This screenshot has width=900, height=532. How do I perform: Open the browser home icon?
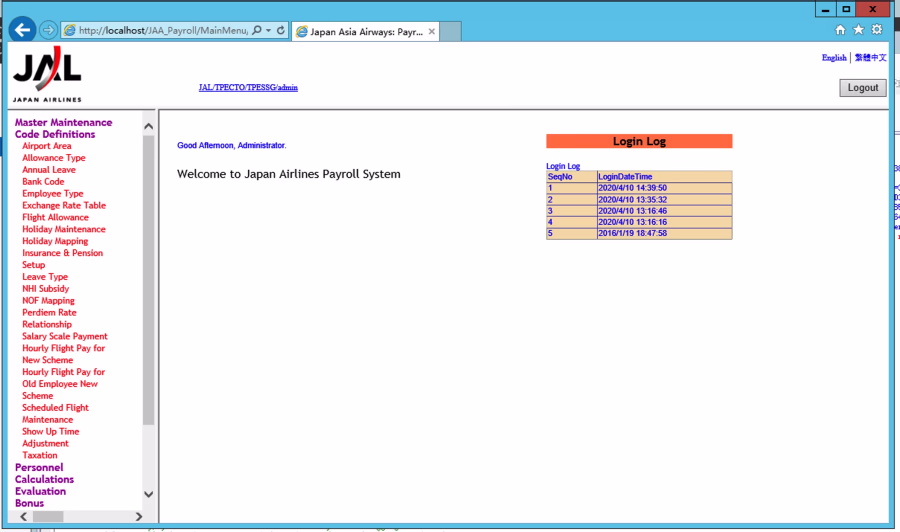[840, 30]
